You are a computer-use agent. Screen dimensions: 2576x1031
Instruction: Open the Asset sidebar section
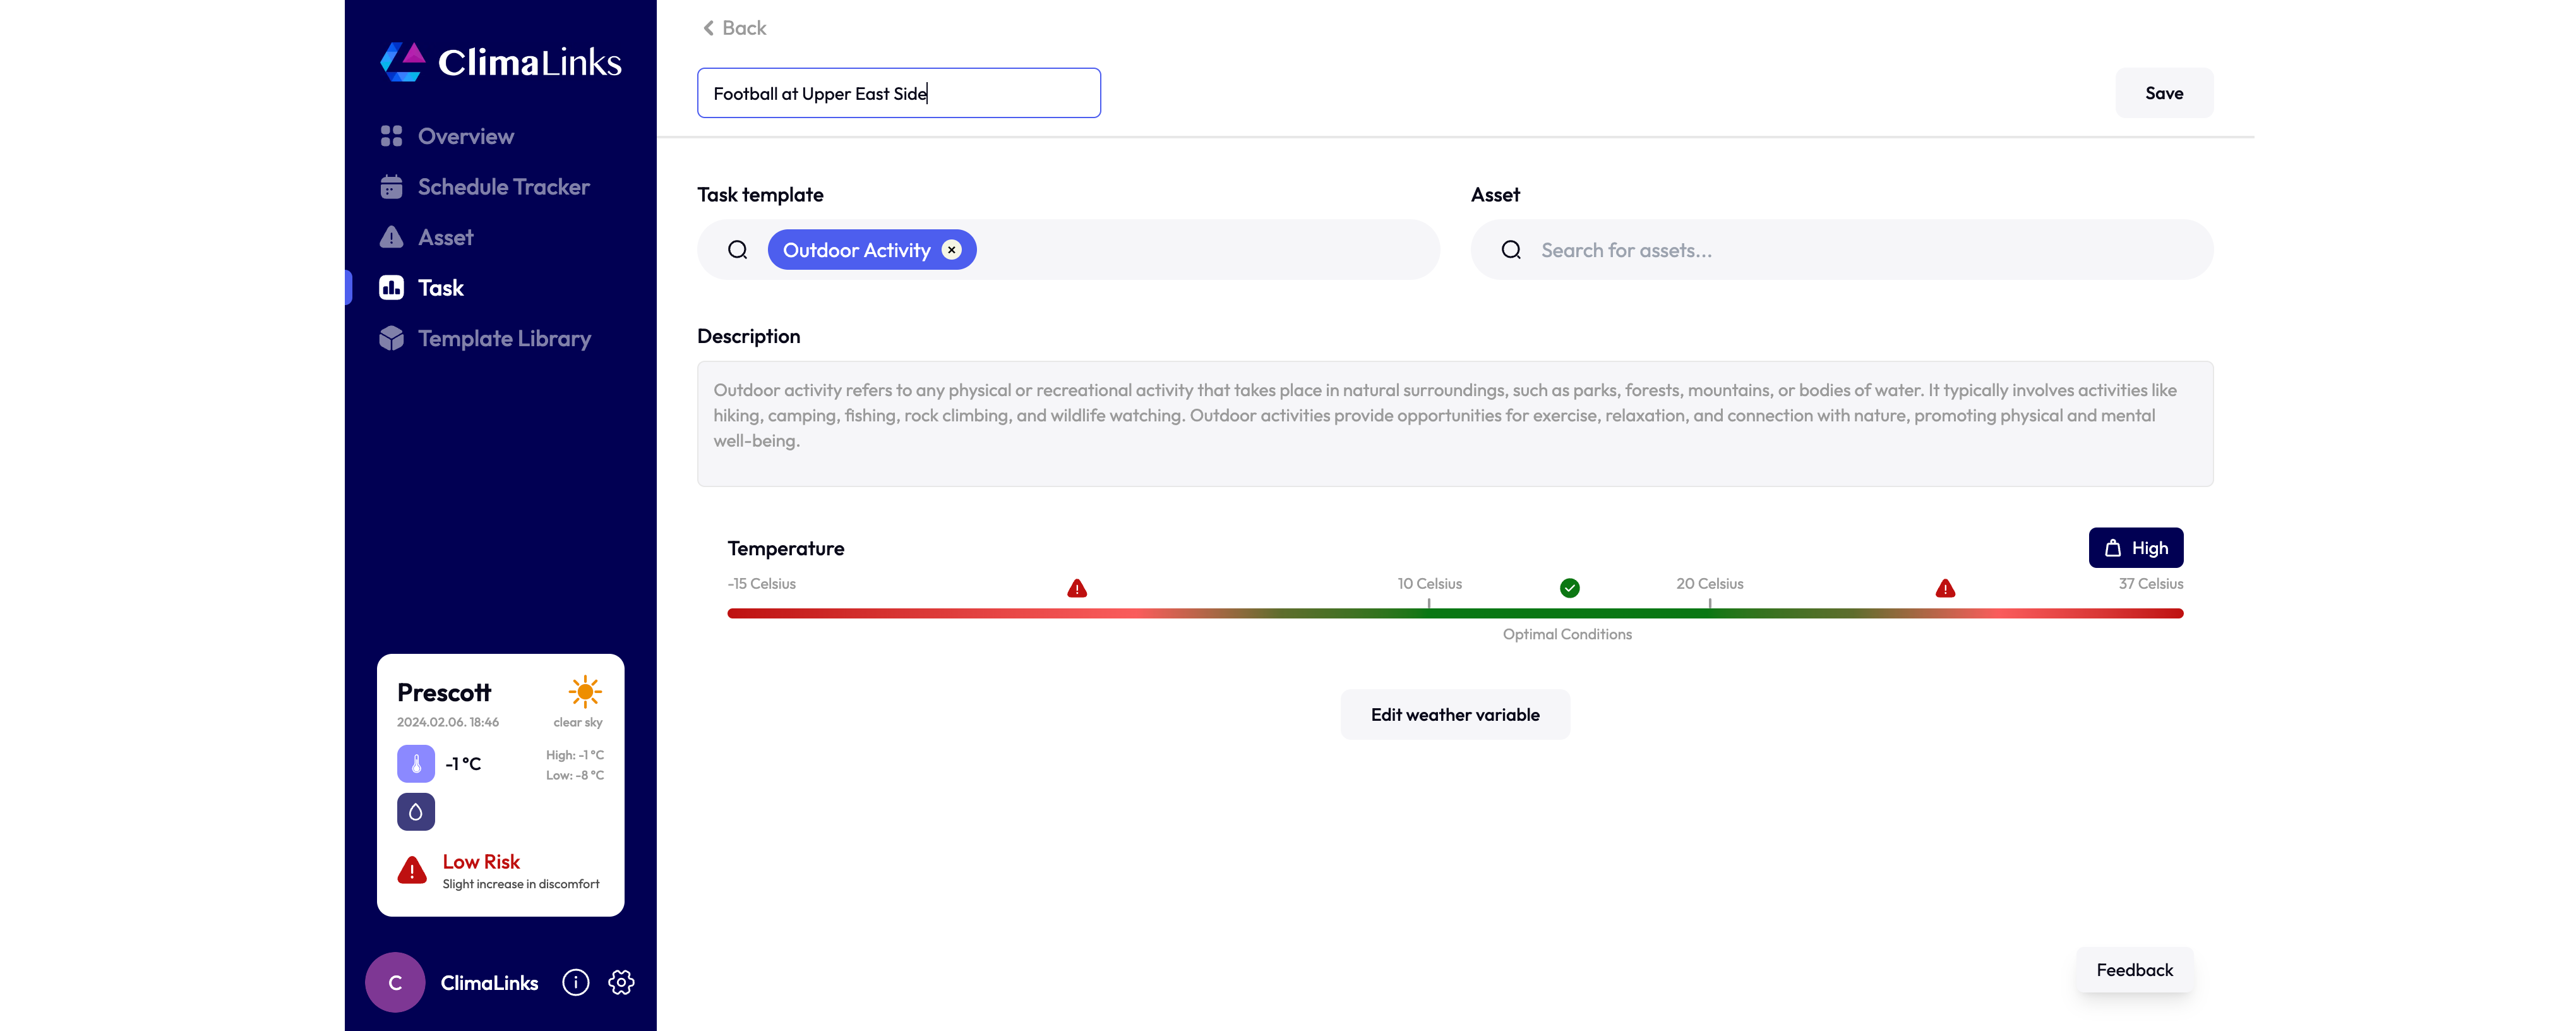click(445, 238)
